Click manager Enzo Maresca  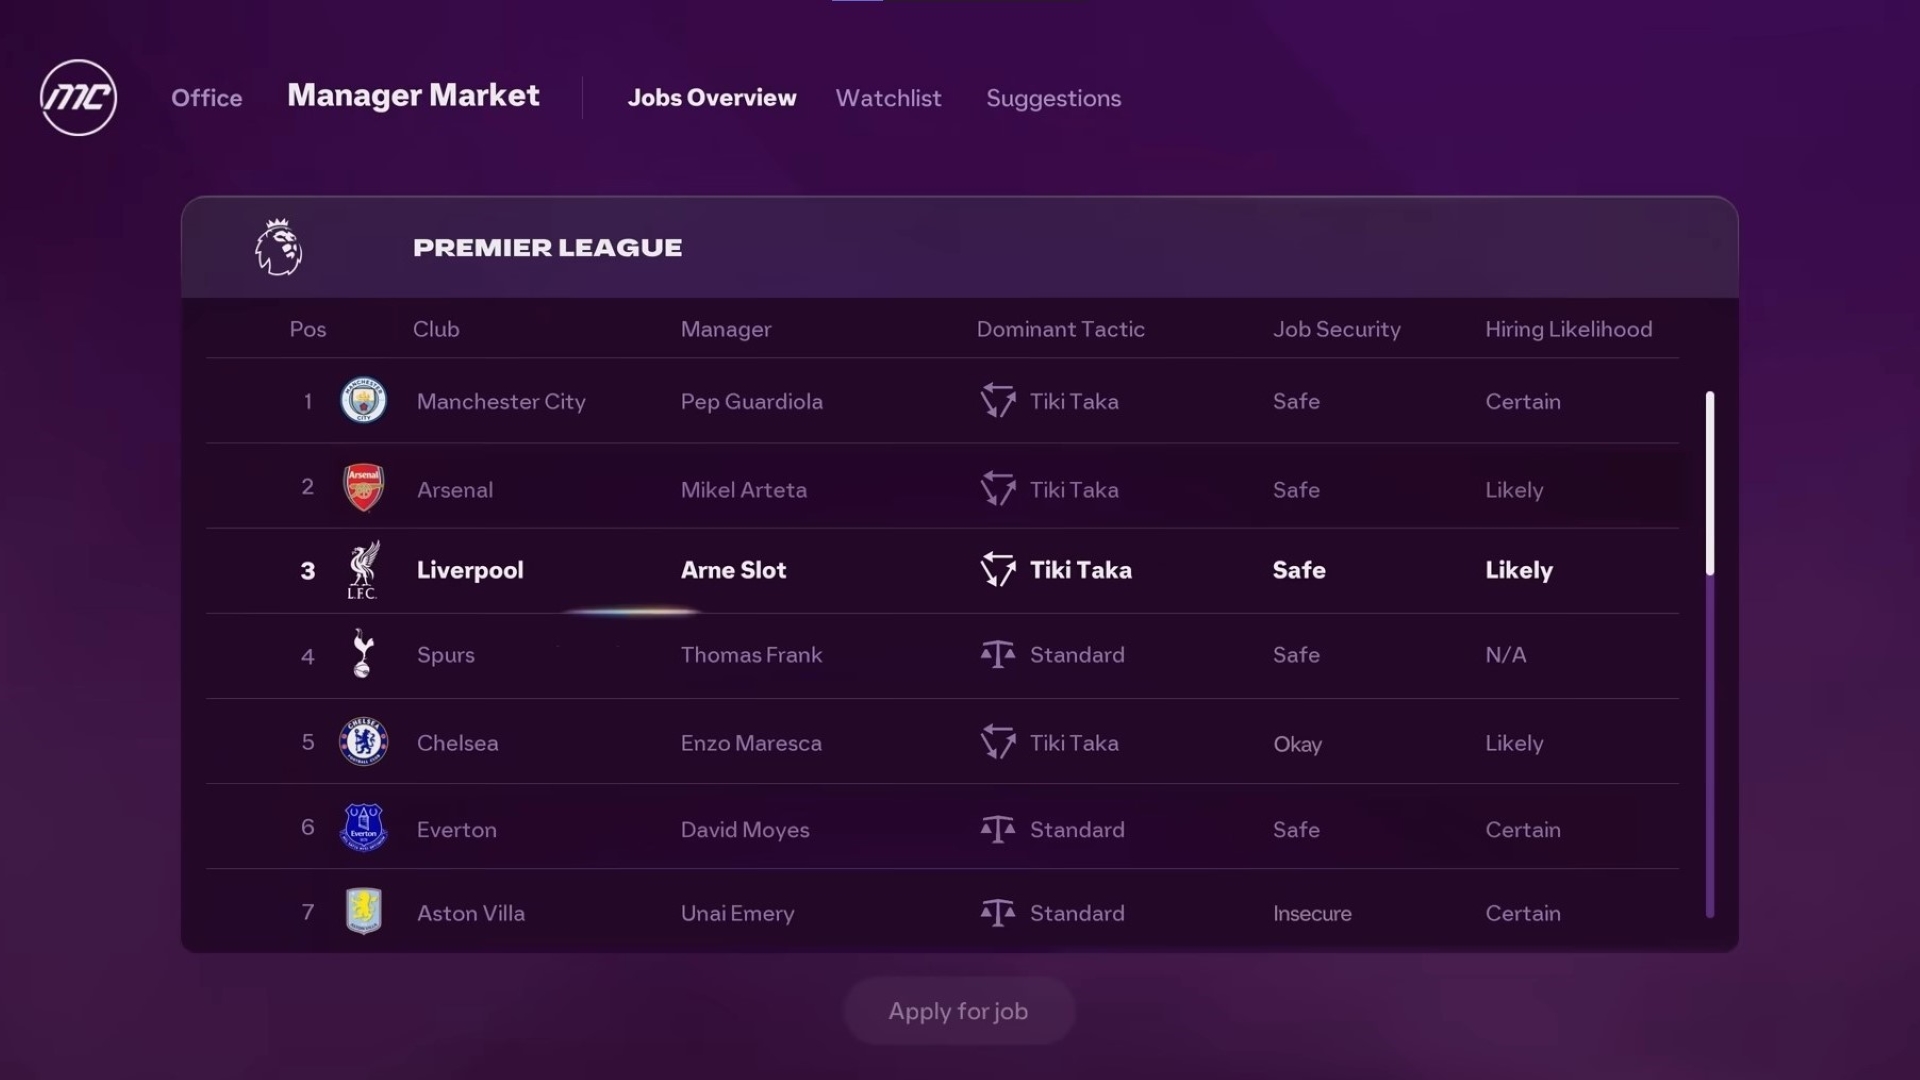(751, 743)
